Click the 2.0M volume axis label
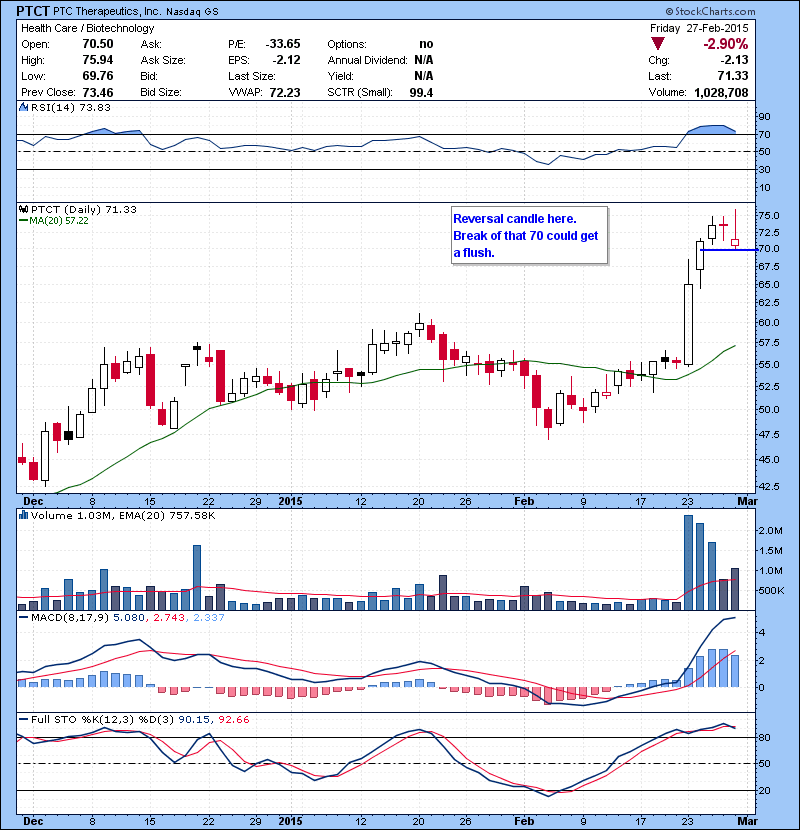 coord(771,530)
